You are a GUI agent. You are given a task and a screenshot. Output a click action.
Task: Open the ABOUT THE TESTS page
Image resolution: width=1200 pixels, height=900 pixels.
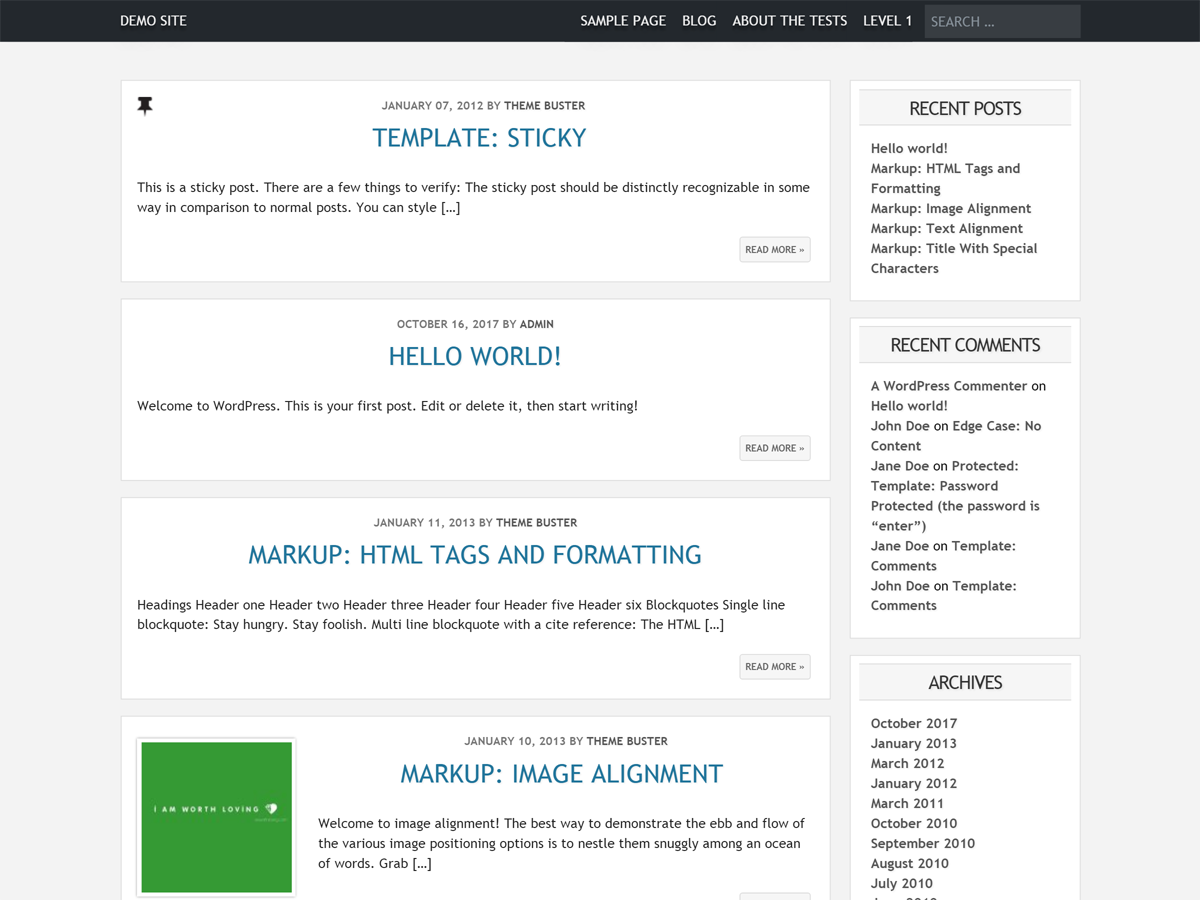tap(789, 20)
